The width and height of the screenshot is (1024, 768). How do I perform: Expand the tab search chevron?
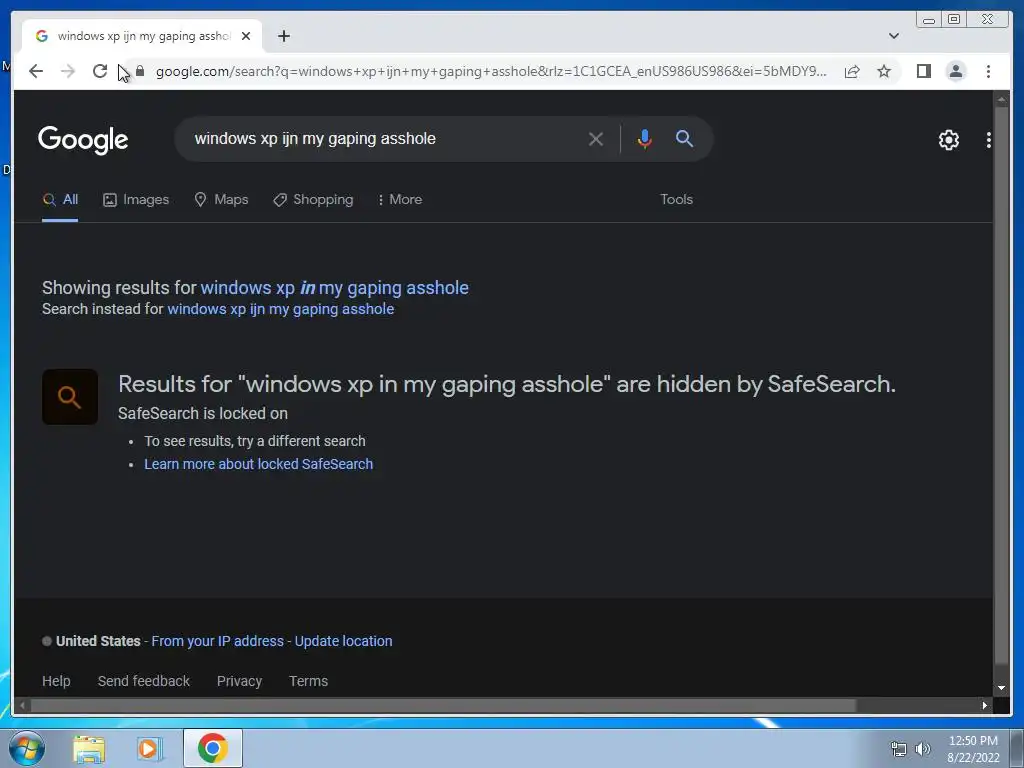click(894, 36)
